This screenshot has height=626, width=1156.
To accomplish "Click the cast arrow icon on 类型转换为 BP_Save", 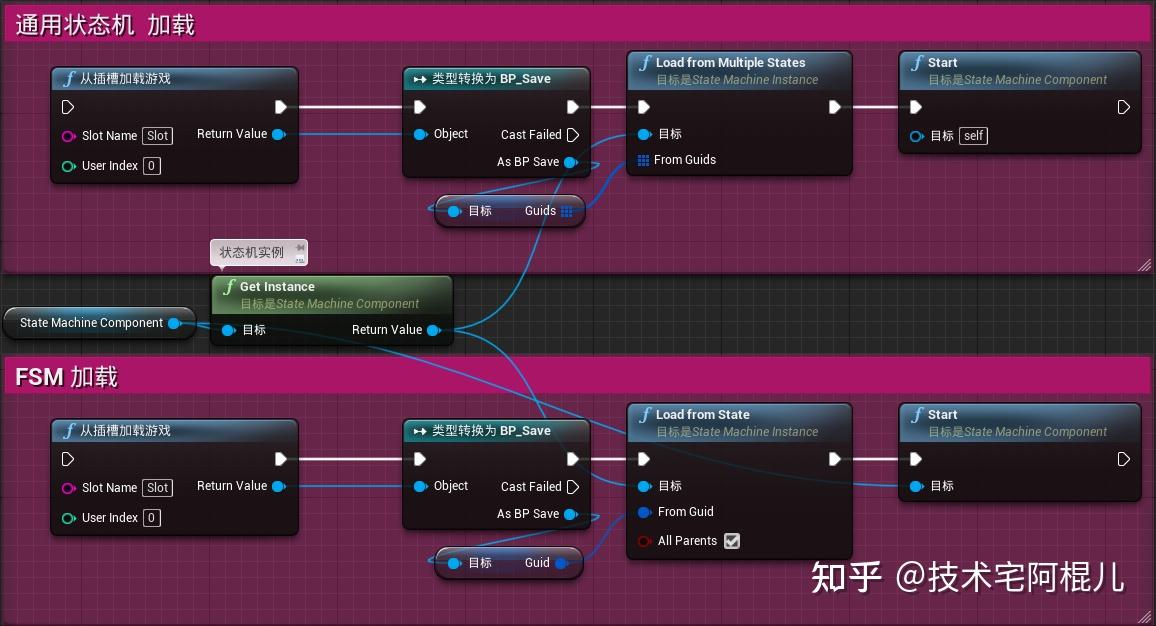I will [419, 78].
